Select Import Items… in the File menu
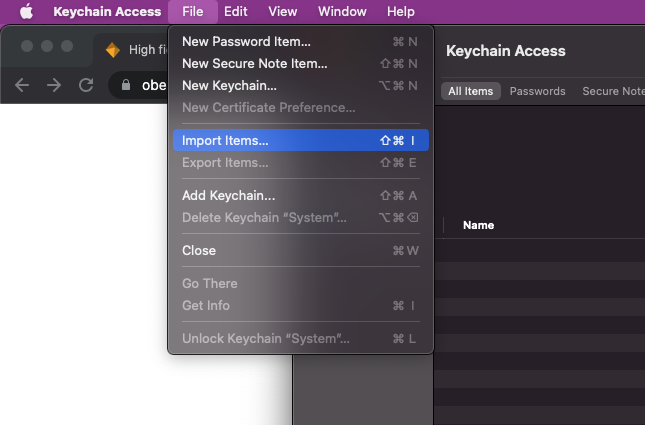Viewport: 645px width, 425px height. pos(301,140)
